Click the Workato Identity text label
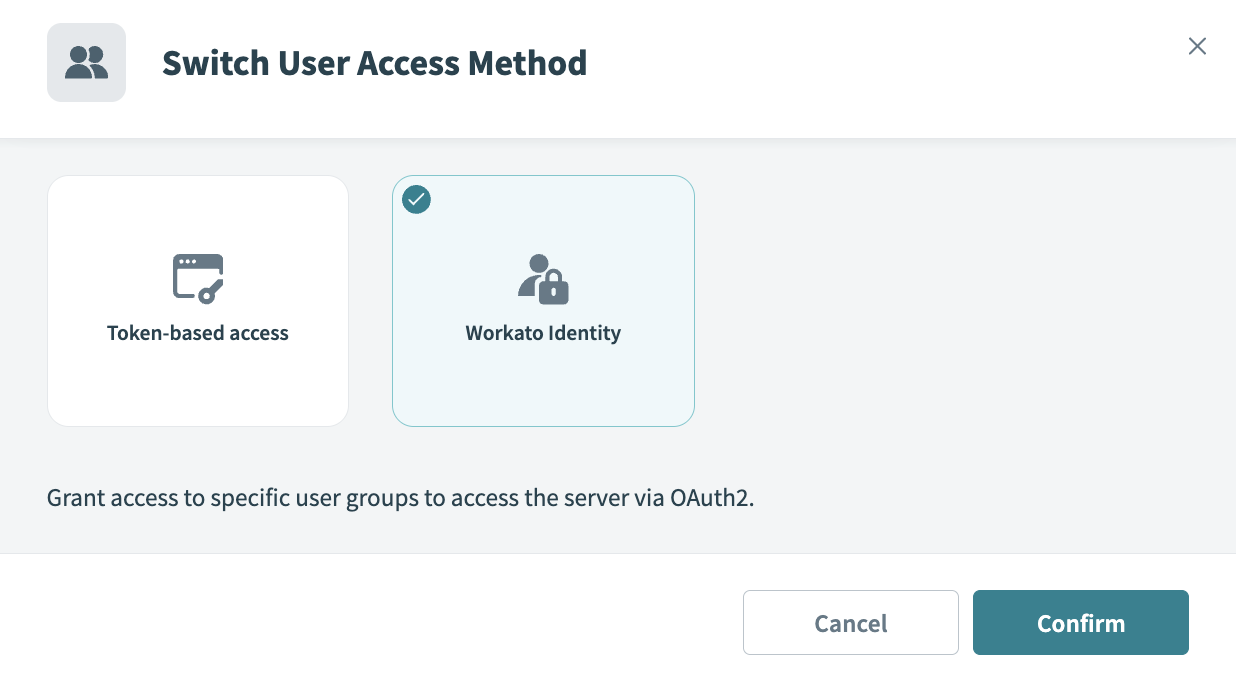Screen dimensions: 1236x678 click(x=543, y=332)
